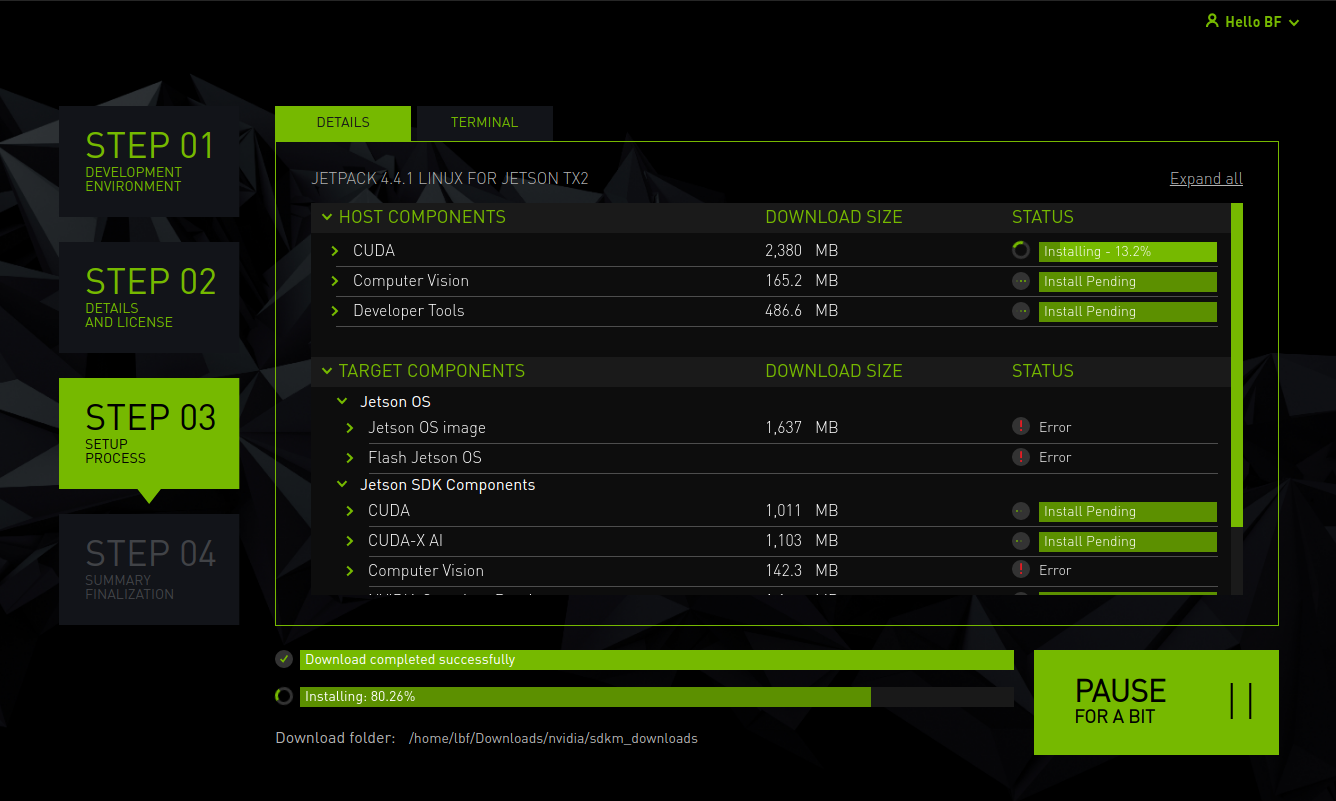Expand the Flash Jetson OS row
The width and height of the screenshot is (1336, 801).
click(350, 458)
